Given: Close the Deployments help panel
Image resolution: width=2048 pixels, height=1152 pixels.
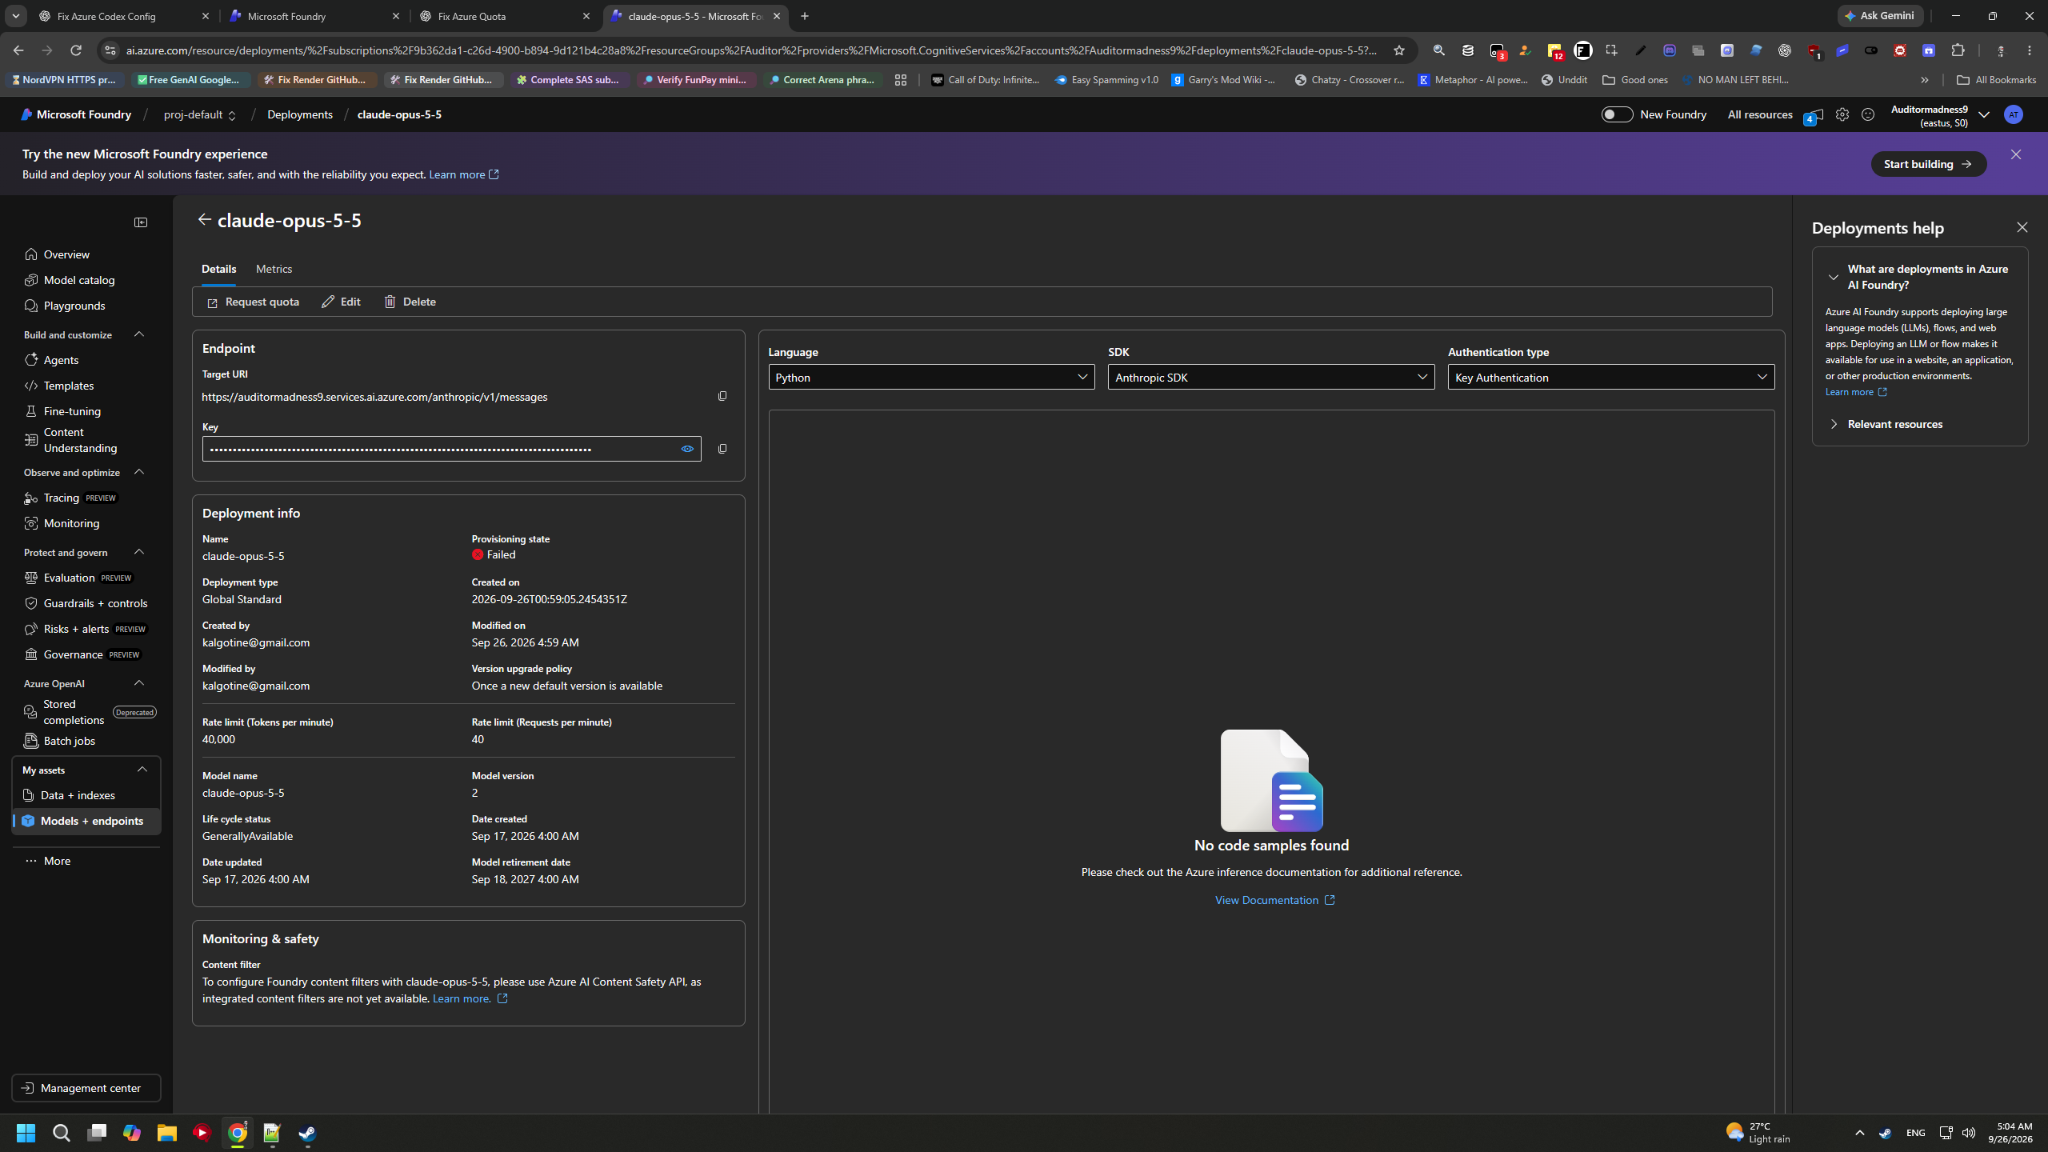Looking at the screenshot, I should click(x=2022, y=228).
